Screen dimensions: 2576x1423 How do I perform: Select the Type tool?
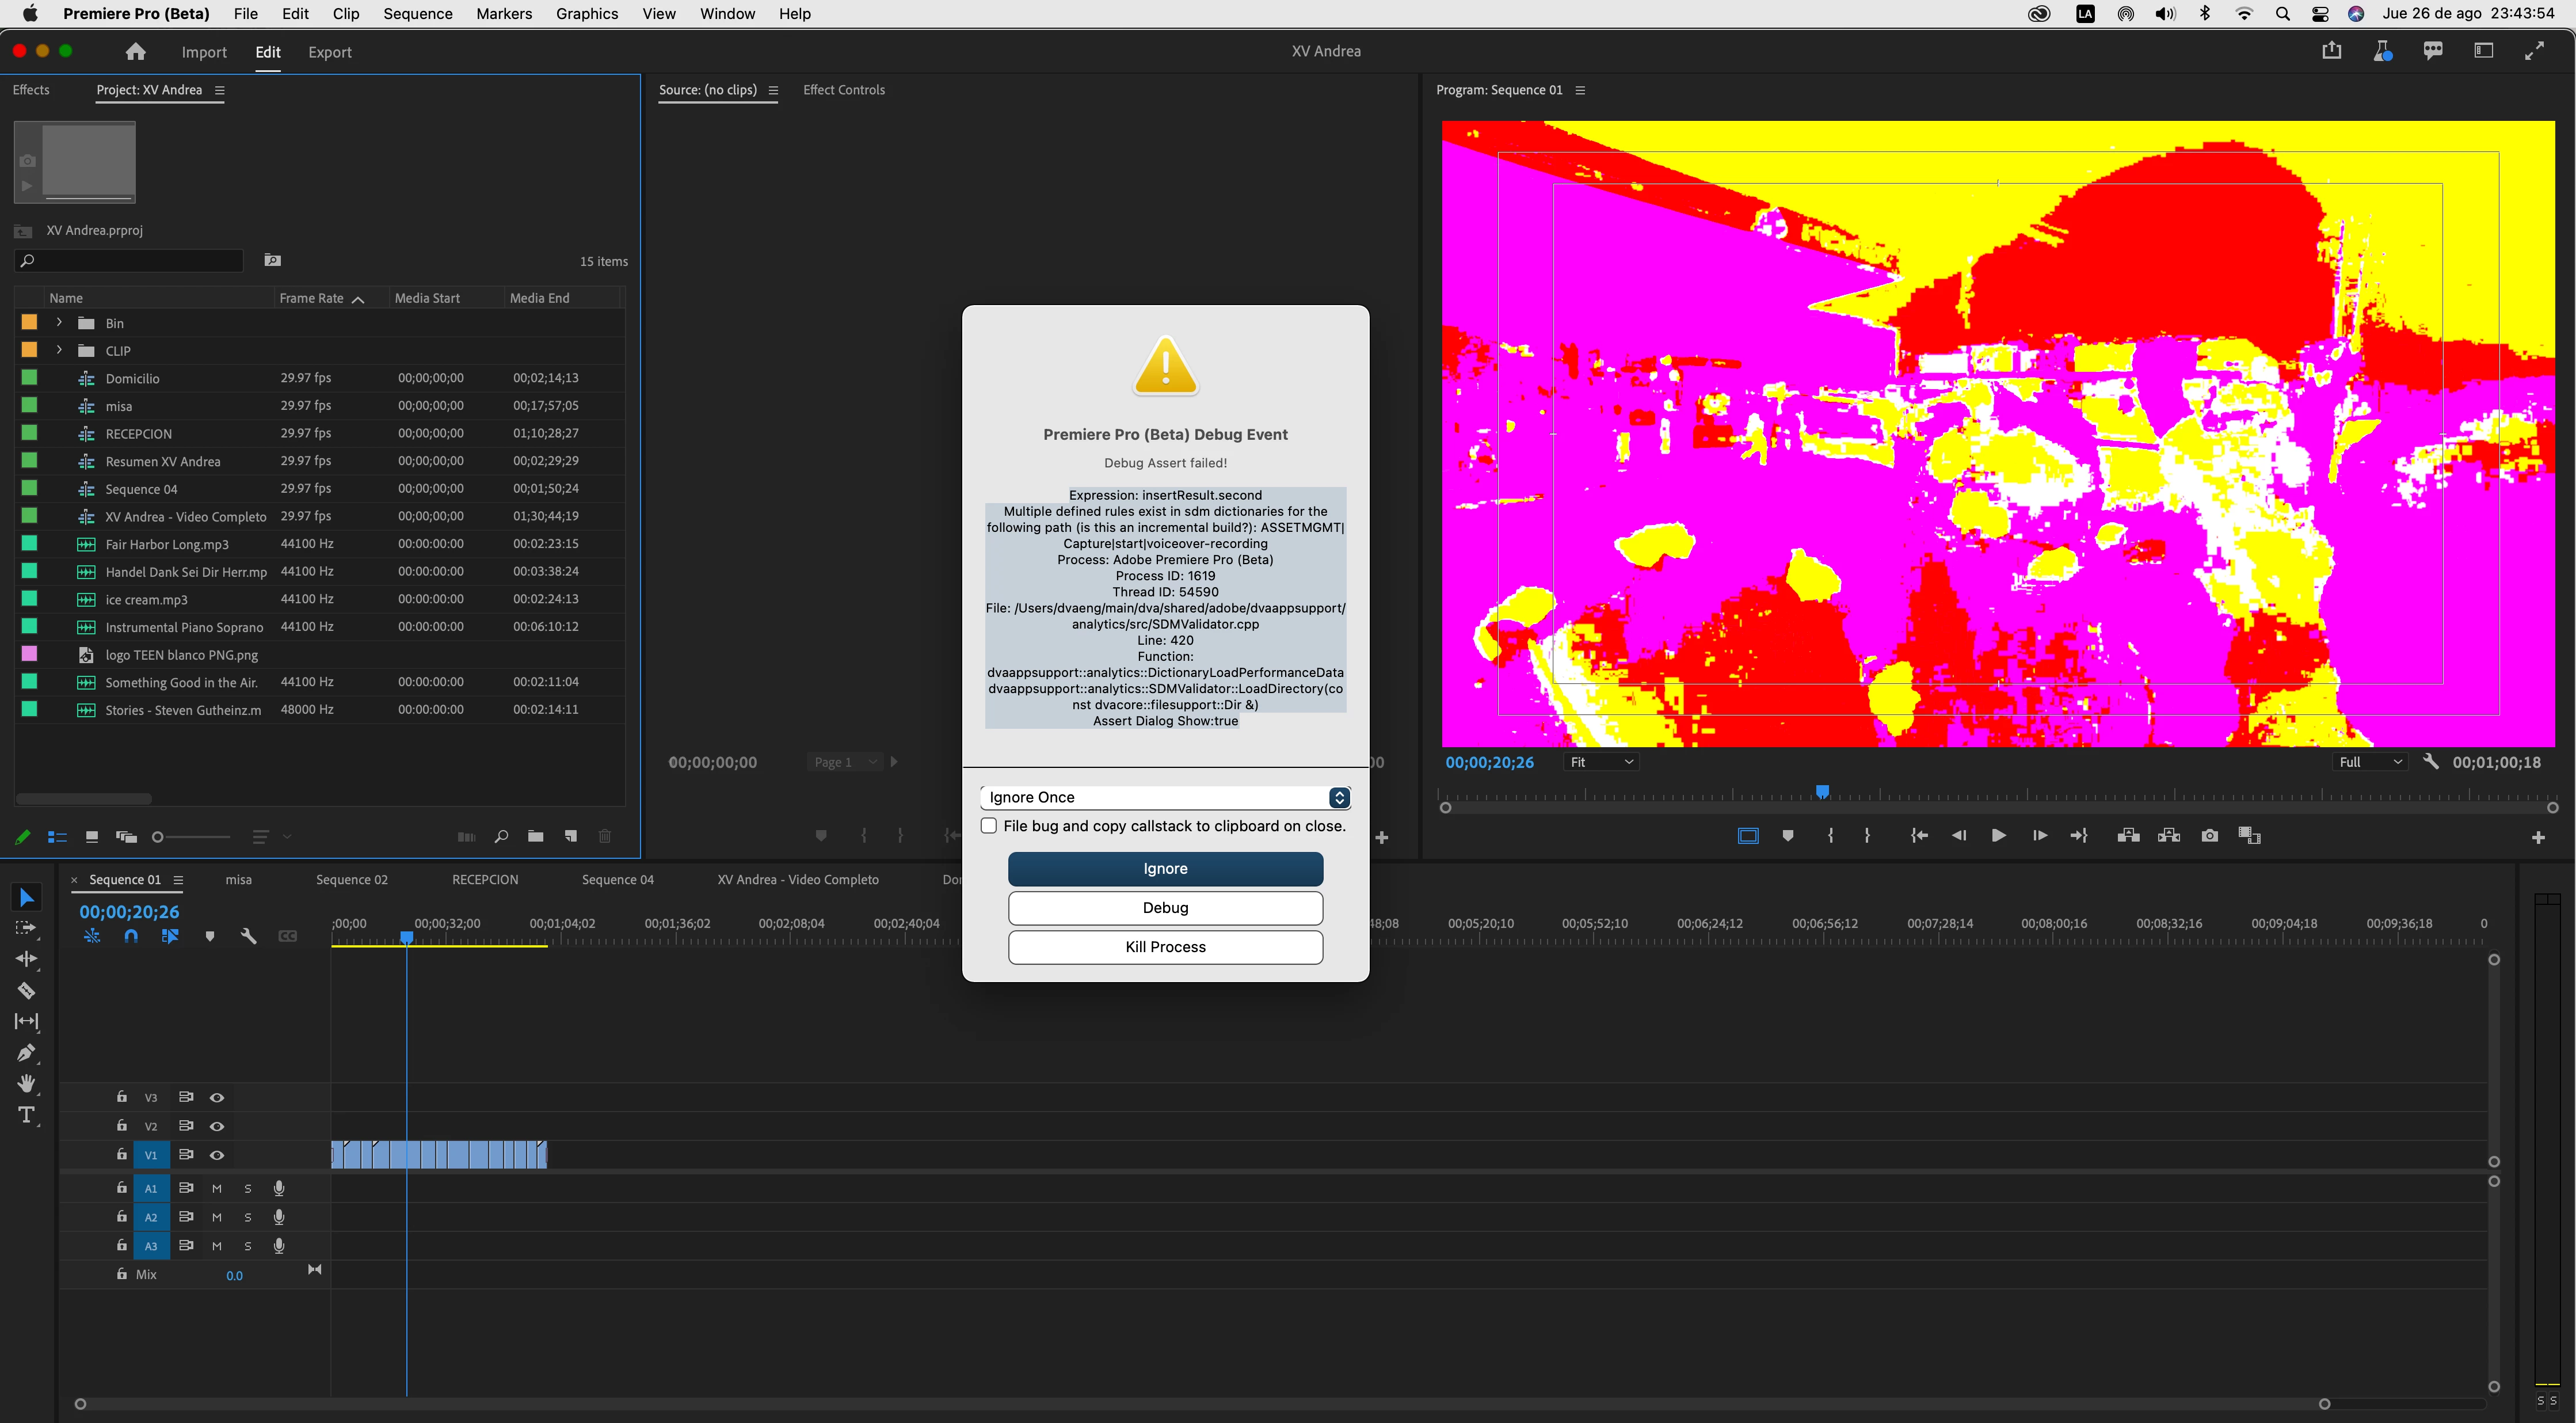click(26, 1115)
